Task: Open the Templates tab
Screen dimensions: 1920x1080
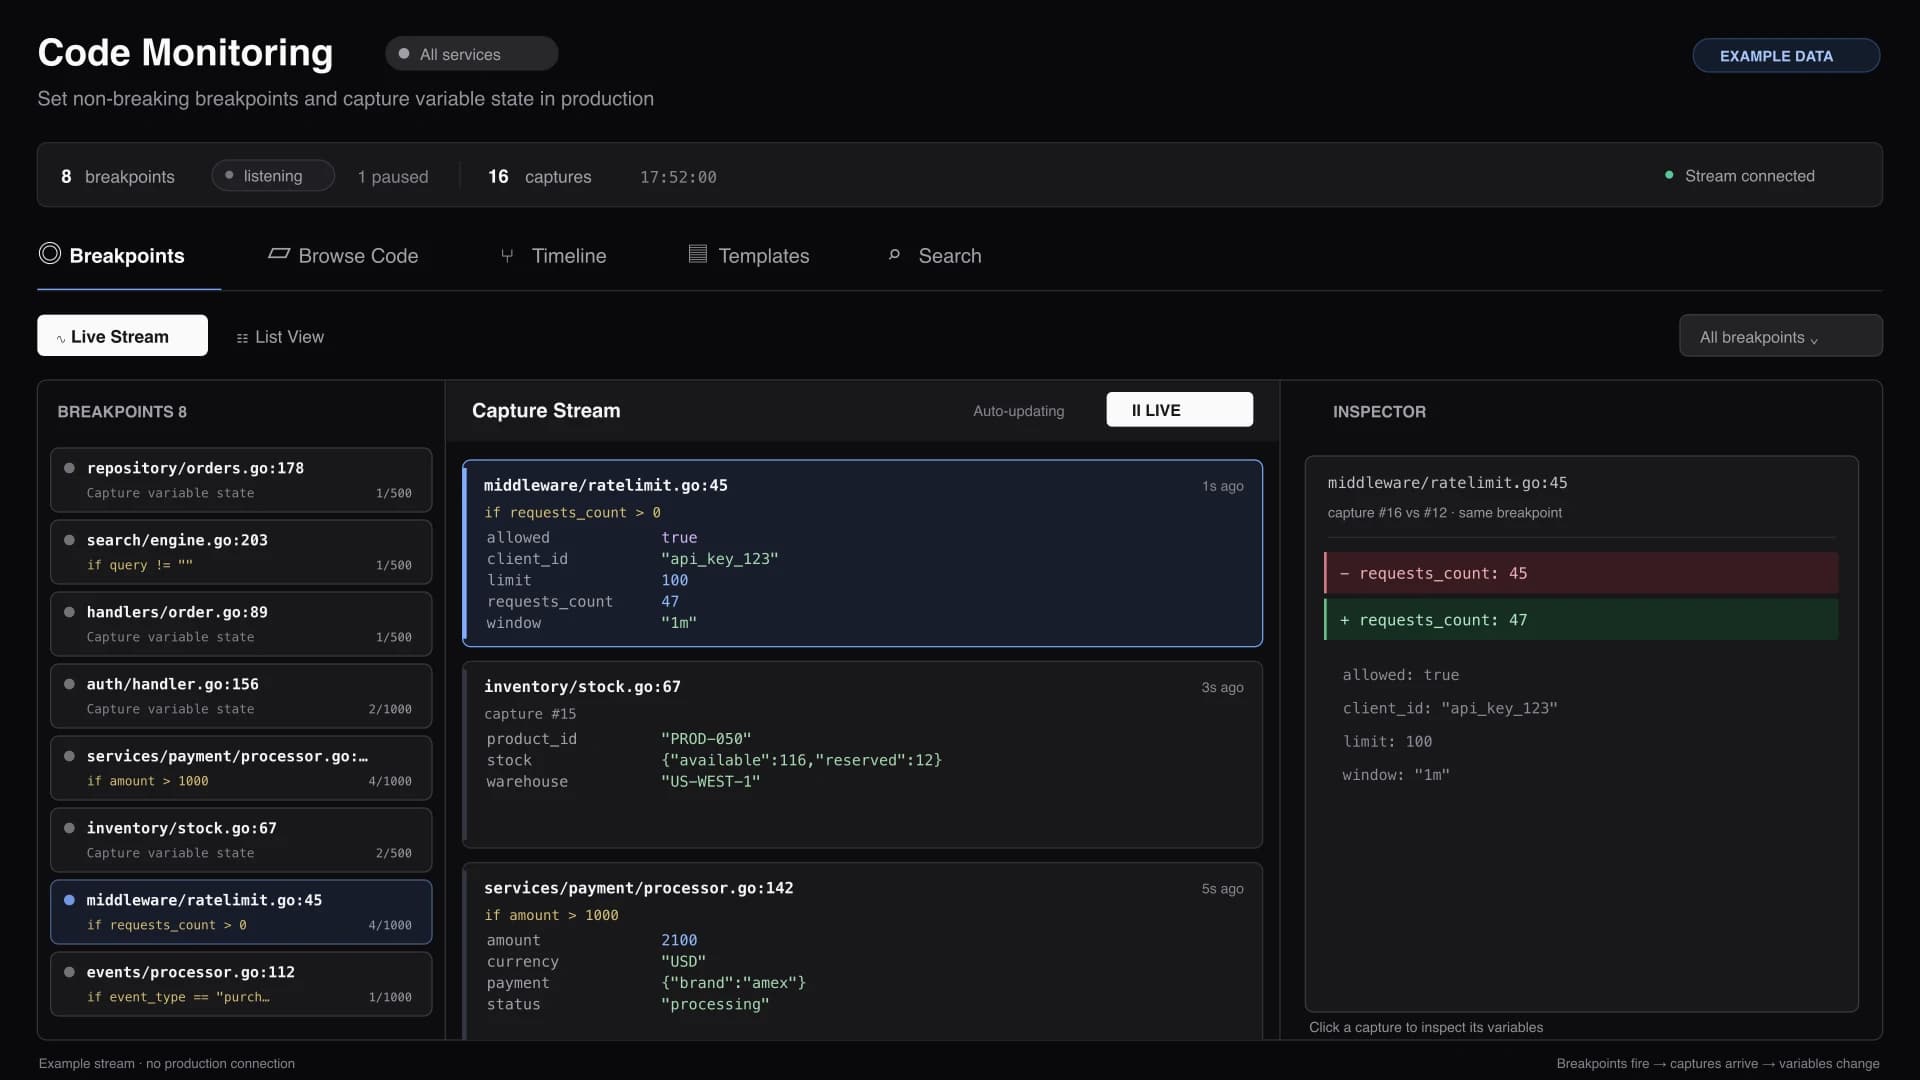Action: coord(749,256)
